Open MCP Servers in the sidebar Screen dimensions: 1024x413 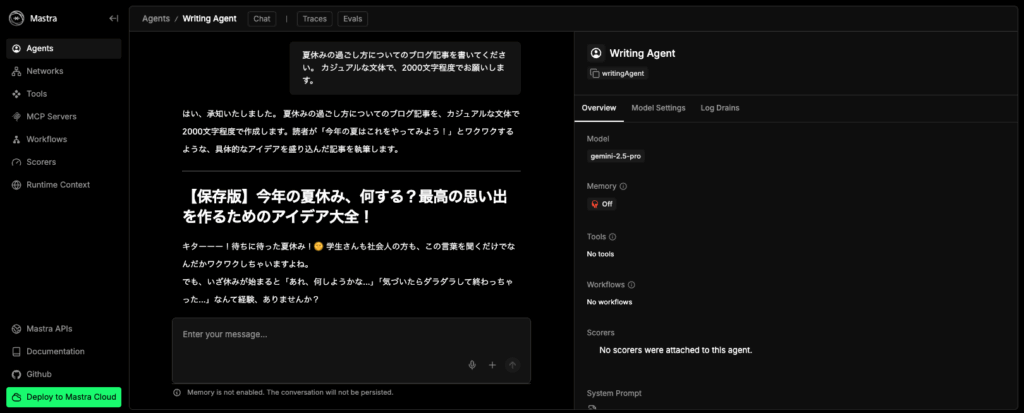[51, 116]
